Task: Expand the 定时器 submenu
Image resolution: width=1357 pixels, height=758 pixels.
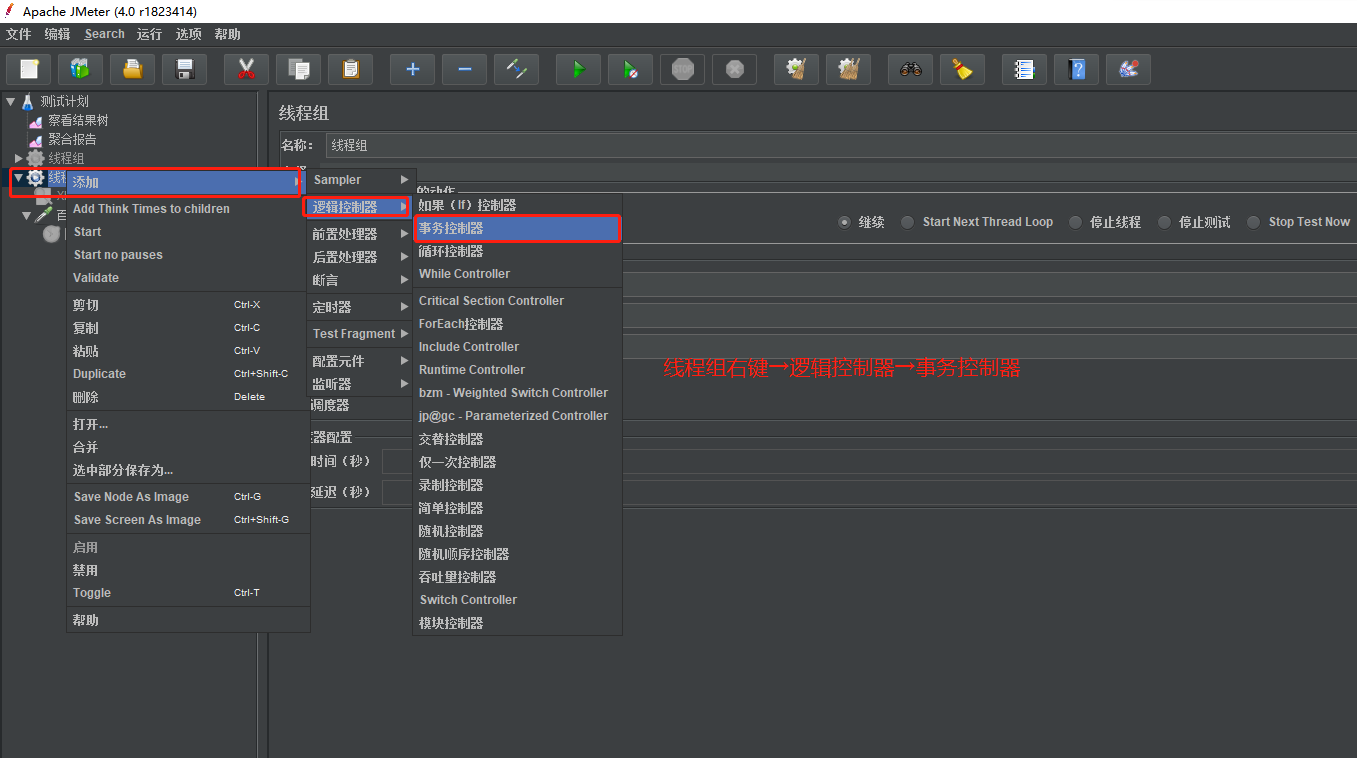Action: coord(361,307)
